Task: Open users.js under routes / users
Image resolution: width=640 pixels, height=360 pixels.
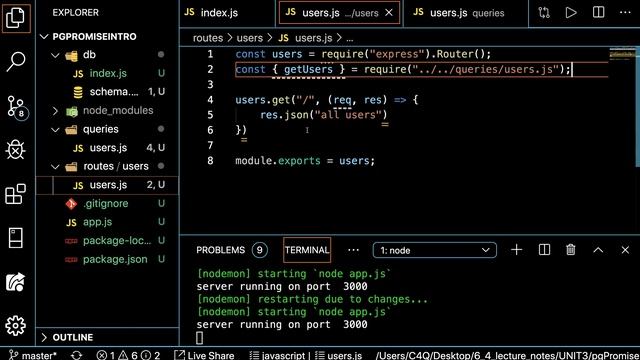Action: [108, 185]
